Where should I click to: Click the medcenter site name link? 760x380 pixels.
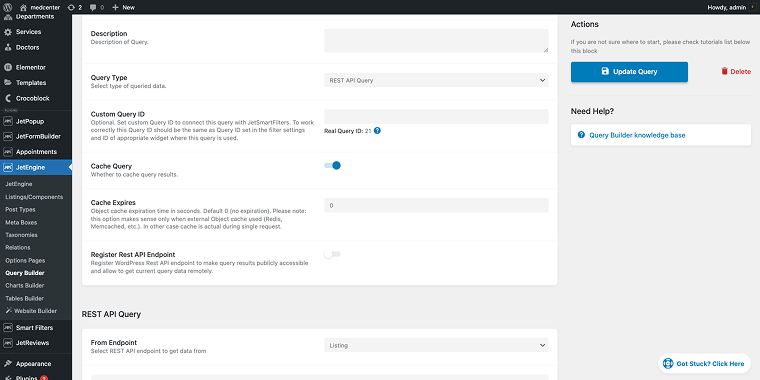pos(45,7)
